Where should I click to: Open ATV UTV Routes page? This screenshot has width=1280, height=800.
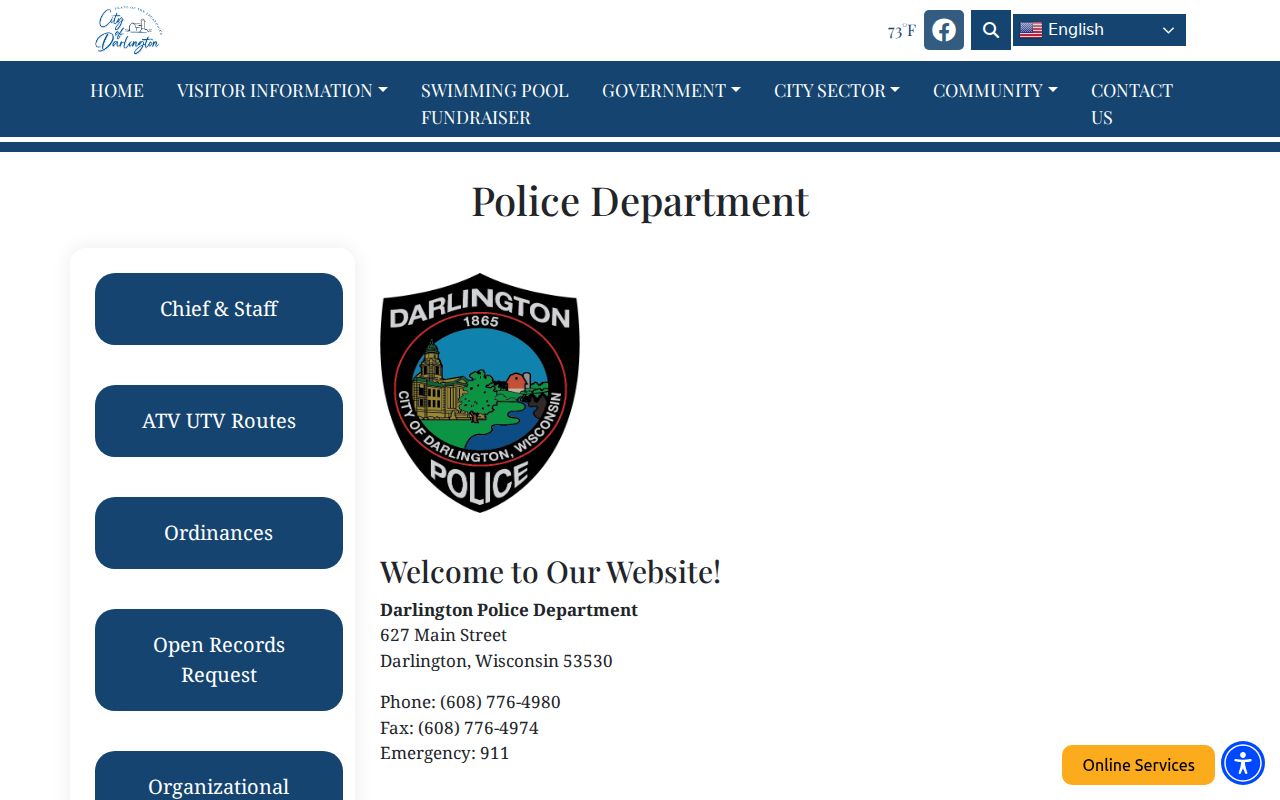coord(219,421)
